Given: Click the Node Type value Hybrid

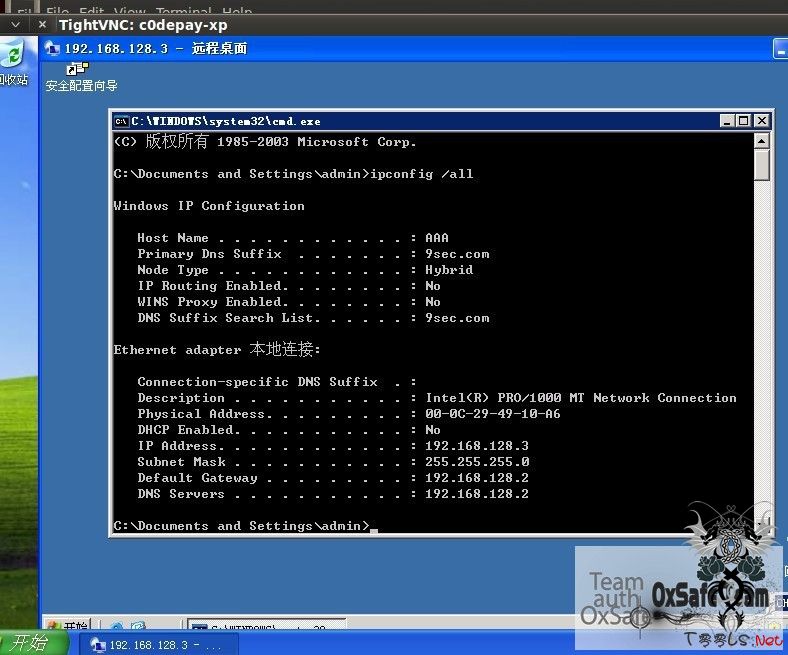Looking at the screenshot, I should click(449, 270).
